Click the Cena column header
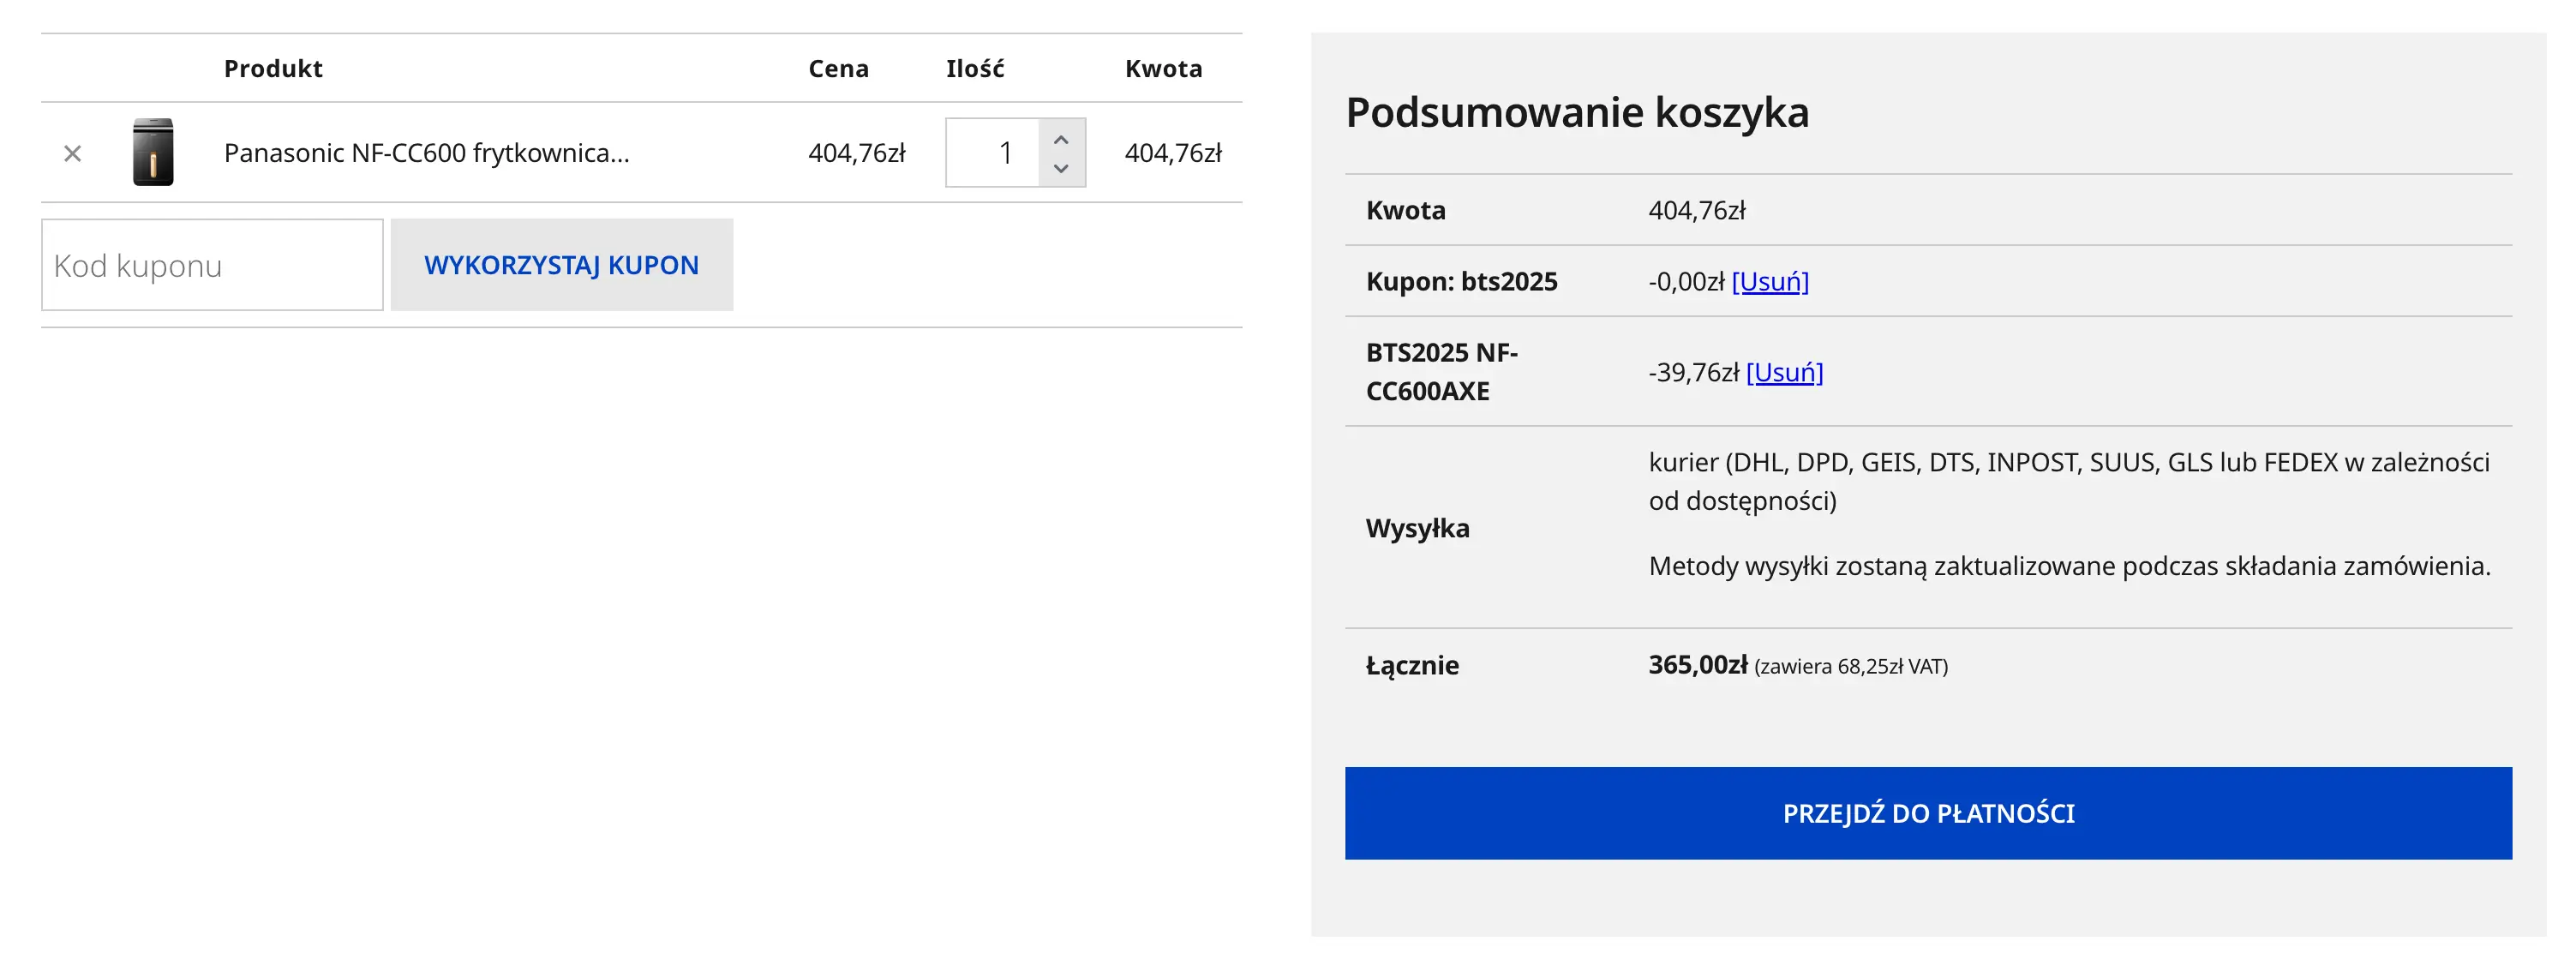This screenshot has height=965, width=2576. point(838,69)
